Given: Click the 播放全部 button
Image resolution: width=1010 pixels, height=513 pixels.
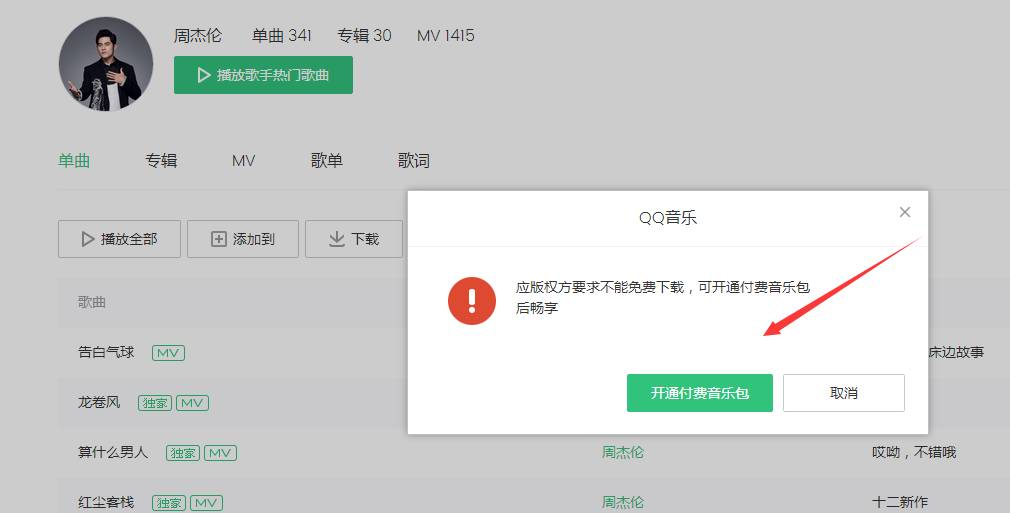Looking at the screenshot, I should tap(119, 239).
